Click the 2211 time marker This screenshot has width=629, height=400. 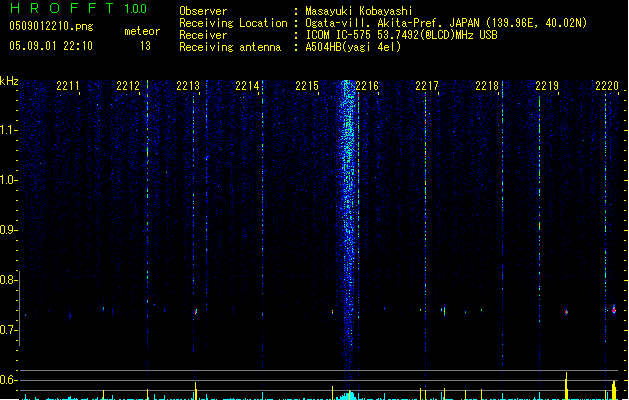click(x=68, y=86)
